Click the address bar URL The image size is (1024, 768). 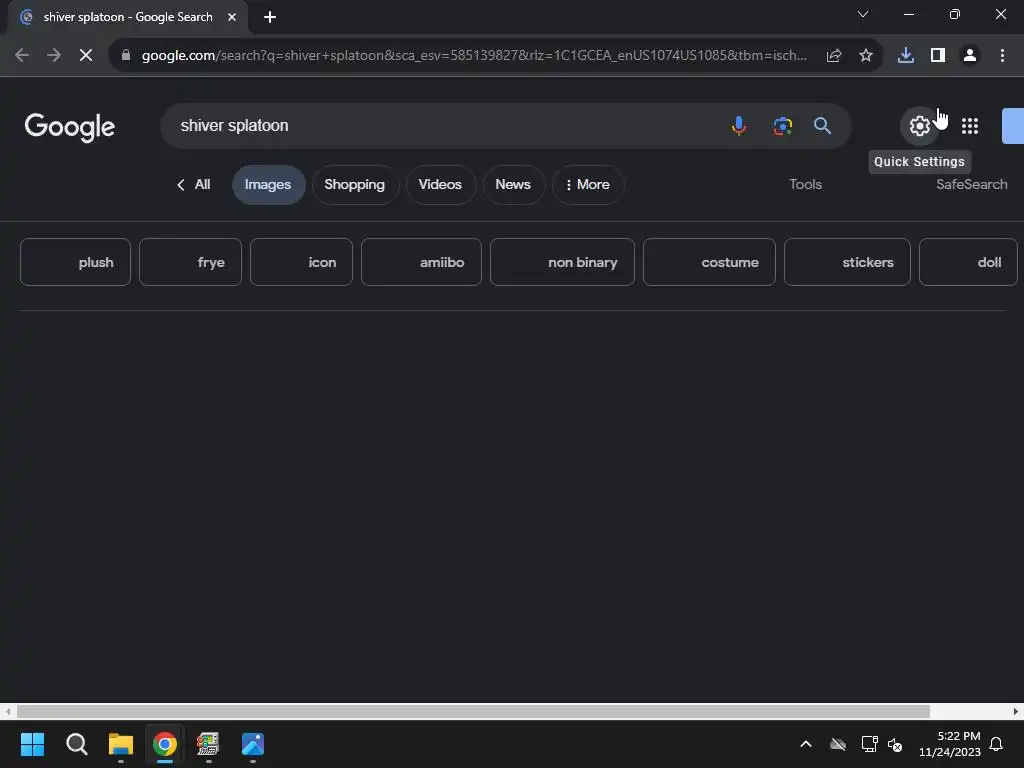click(x=474, y=56)
